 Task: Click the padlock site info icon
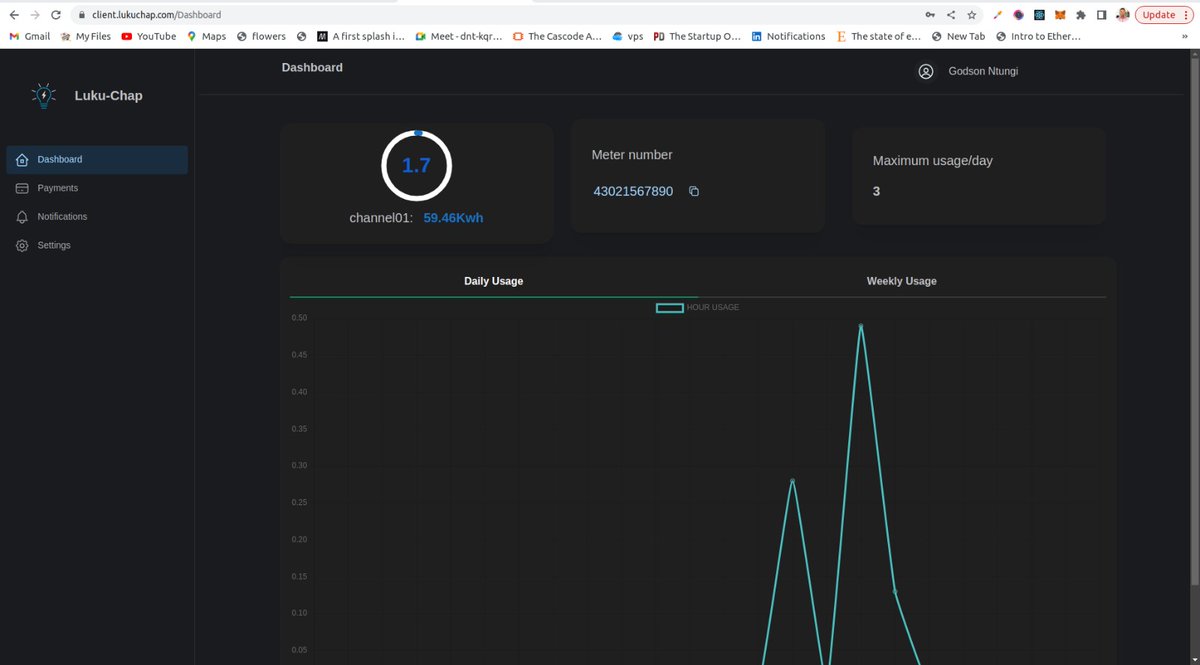point(83,15)
